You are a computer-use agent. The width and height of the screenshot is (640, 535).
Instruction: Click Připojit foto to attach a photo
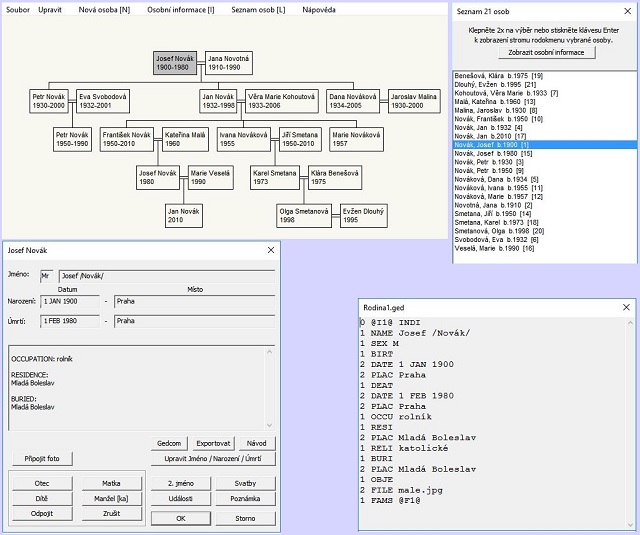pos(43,459)
